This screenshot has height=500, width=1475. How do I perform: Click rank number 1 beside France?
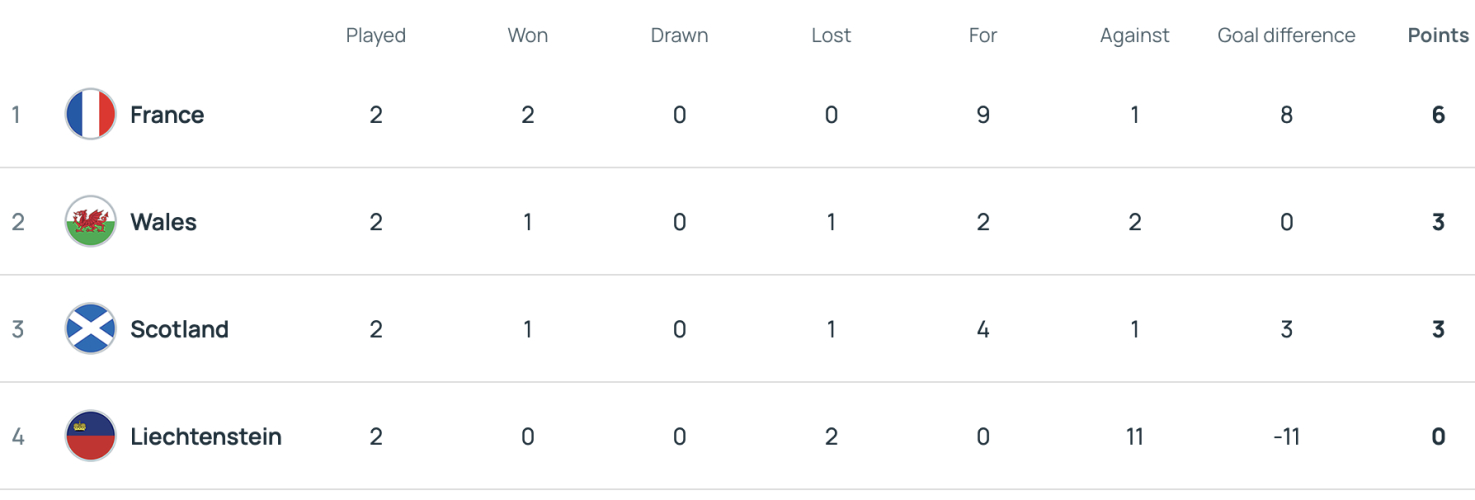coord(16,114)
